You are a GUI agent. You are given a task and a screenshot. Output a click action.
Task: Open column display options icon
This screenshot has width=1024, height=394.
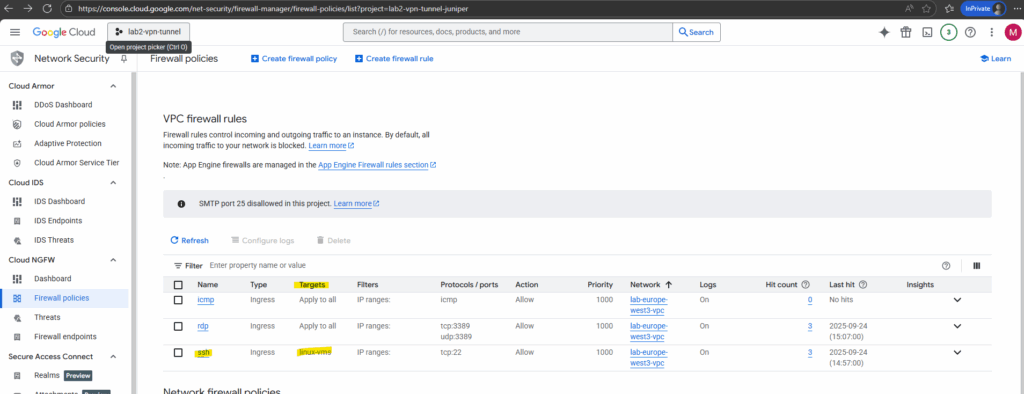coord(977,266)
